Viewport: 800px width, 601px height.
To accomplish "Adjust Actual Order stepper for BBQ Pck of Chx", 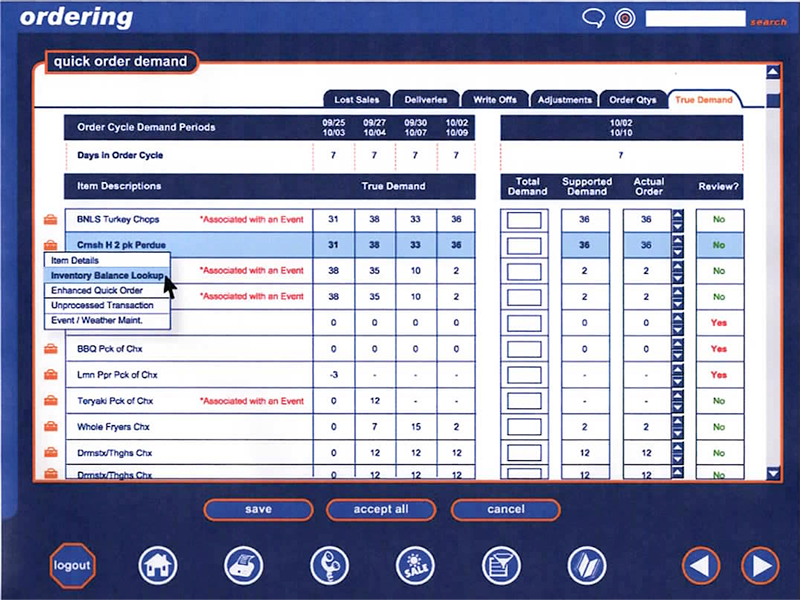I will [678, 349].
